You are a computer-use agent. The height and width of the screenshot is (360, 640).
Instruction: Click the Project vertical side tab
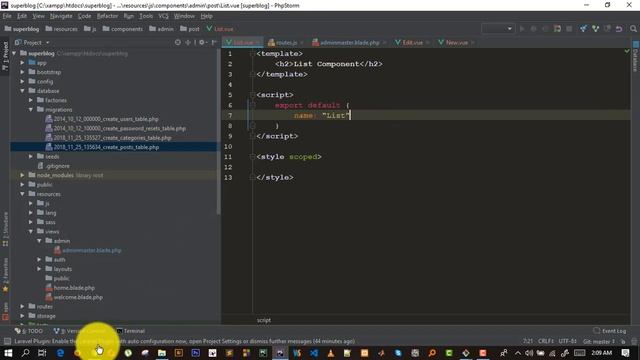pyautogui.click(x=5, y=56)
